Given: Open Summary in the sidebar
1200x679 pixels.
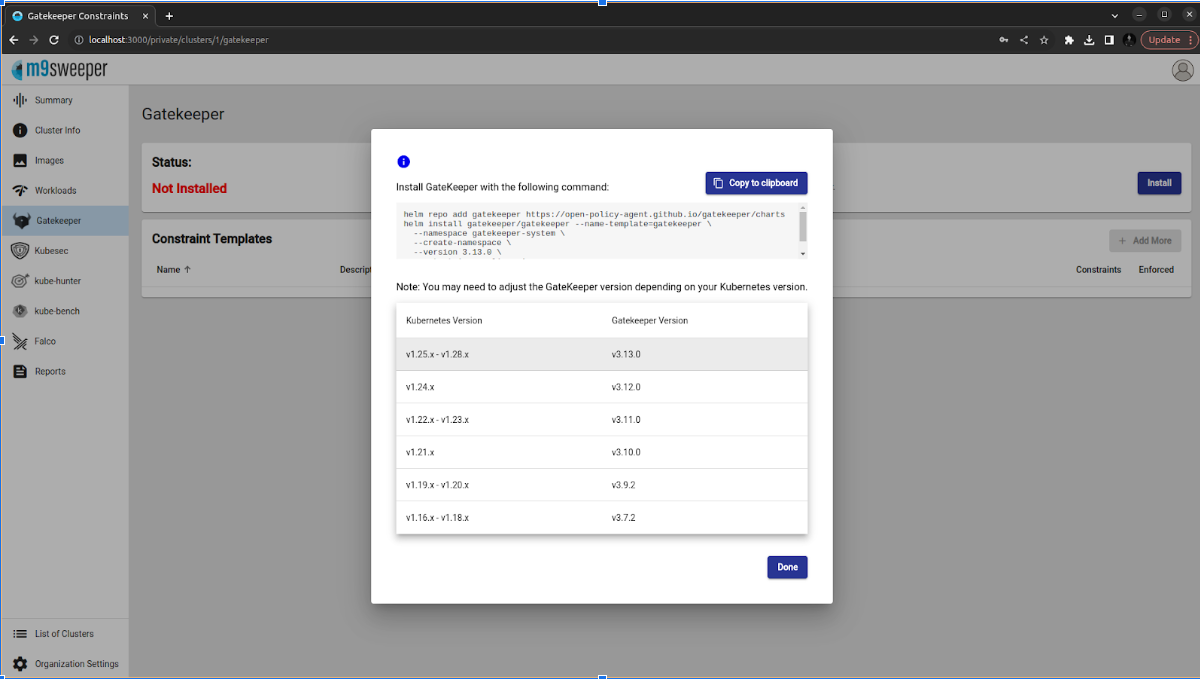Looking at the screenshot, I should (x=53, y=100).
